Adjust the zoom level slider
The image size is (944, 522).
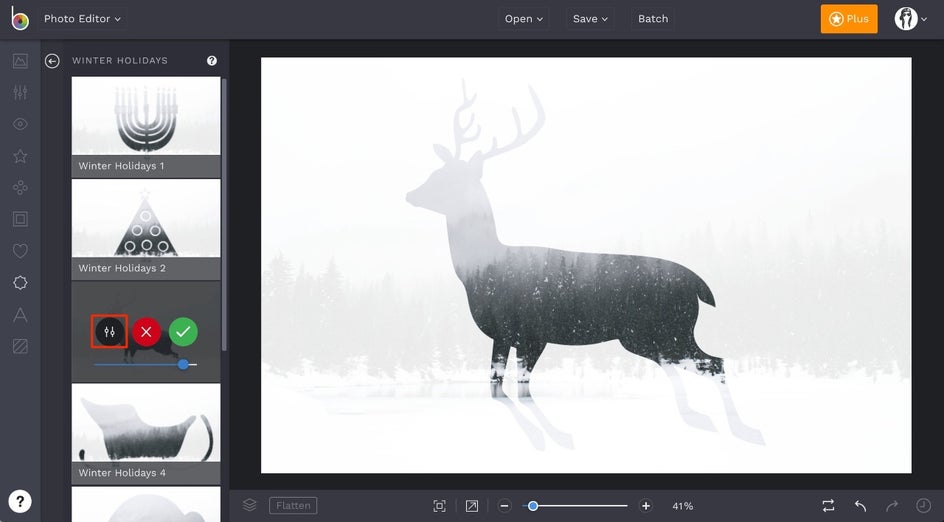pos(575,506)
